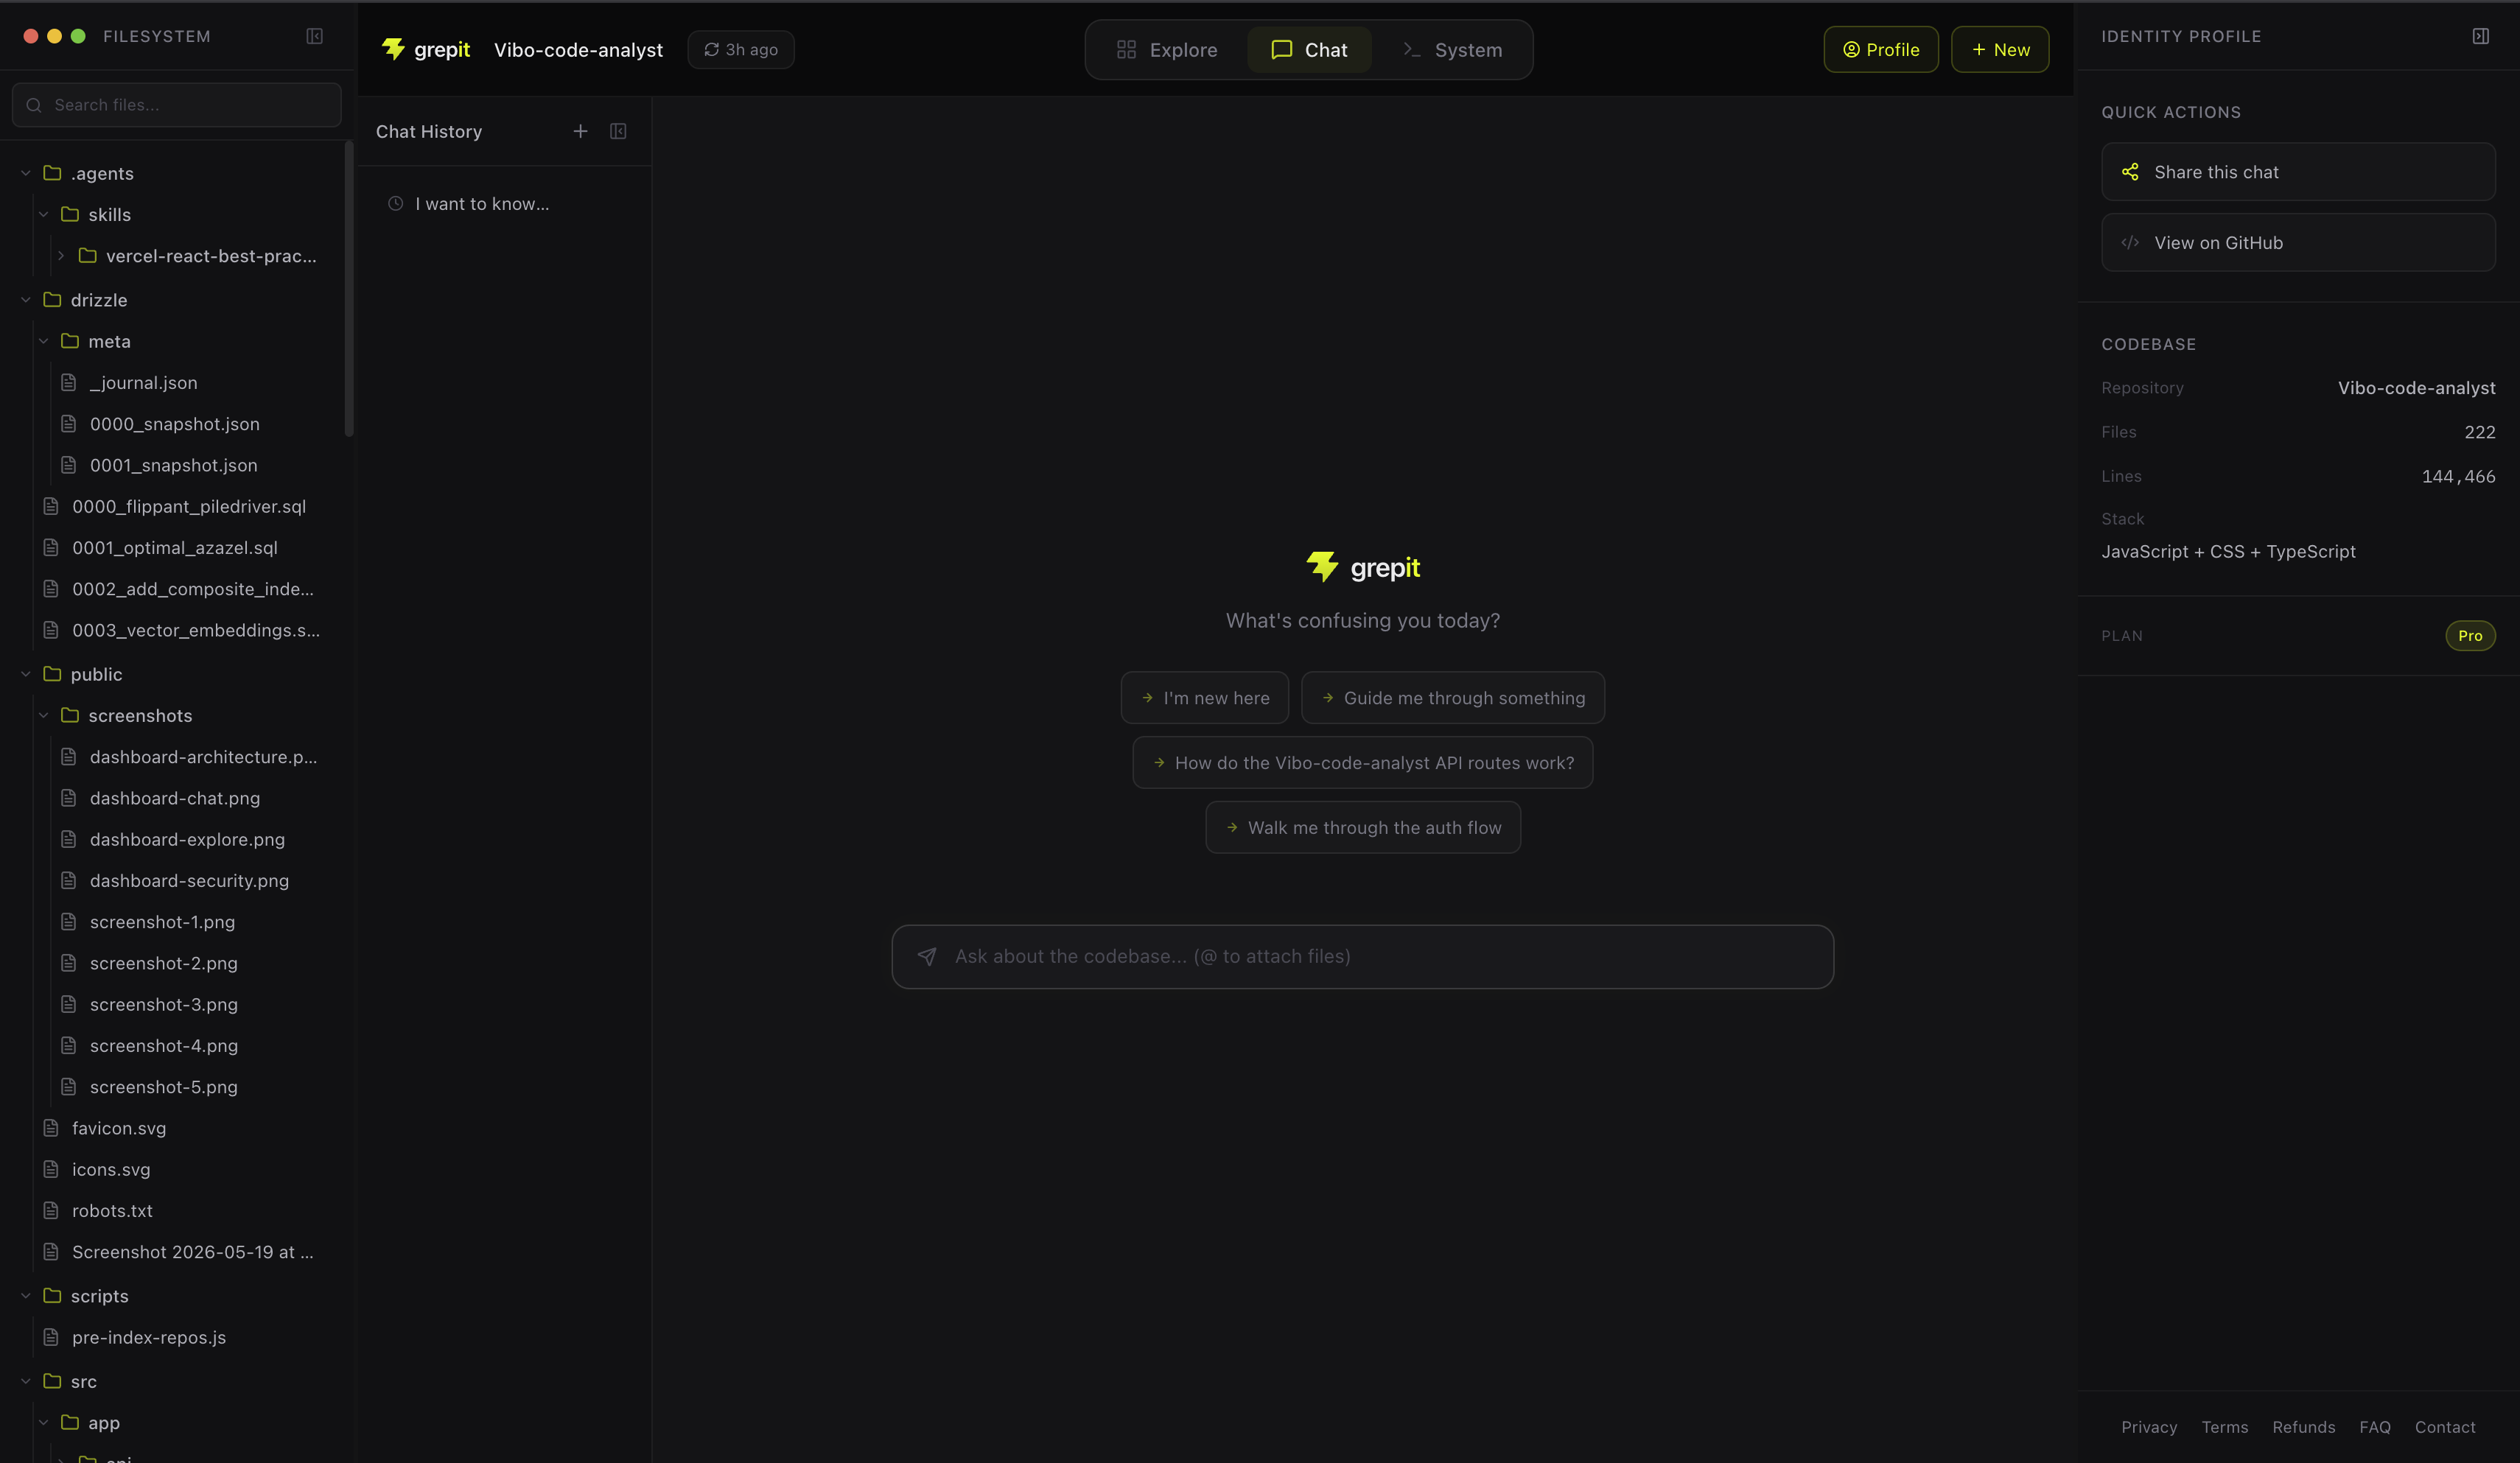Focus the Search files input
2520x1463 pixels.
pyautogui.click(x=177, y=105)
